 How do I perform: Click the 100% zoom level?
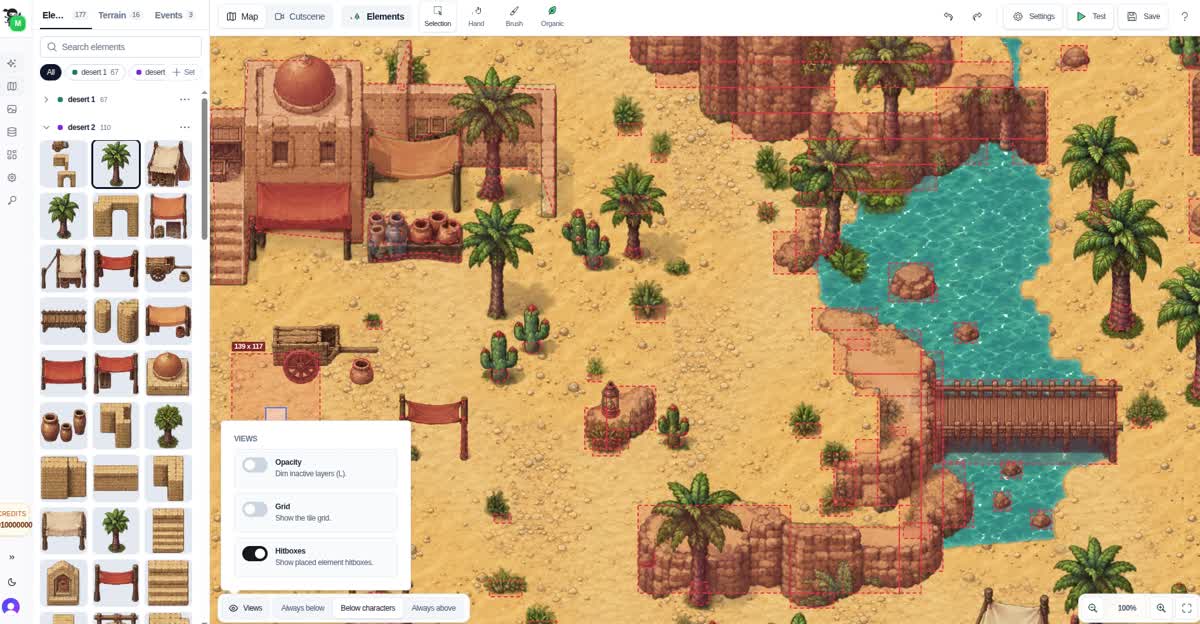[x=1127, y=608]
